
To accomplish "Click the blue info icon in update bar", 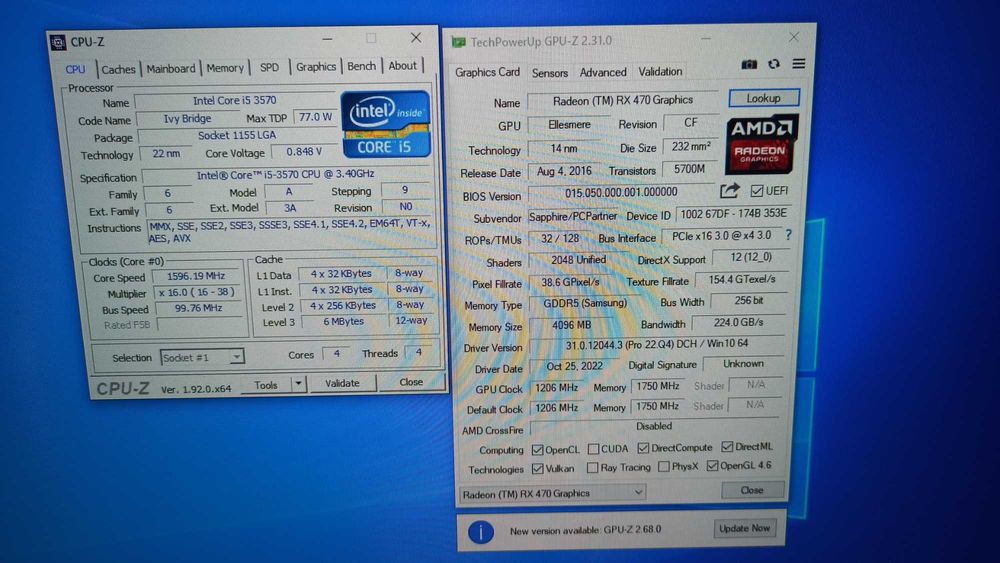I will point(480,531).
